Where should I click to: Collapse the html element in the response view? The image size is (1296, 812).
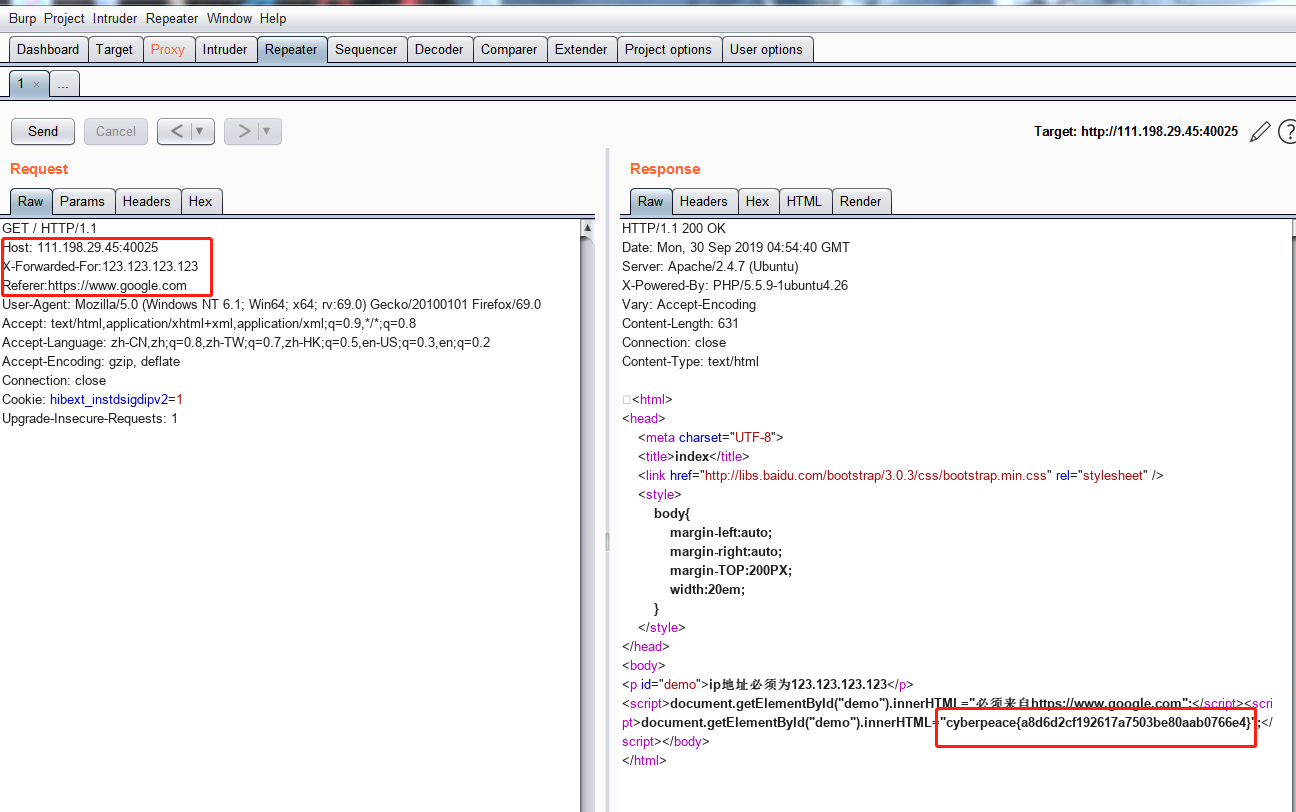(626, 399)
